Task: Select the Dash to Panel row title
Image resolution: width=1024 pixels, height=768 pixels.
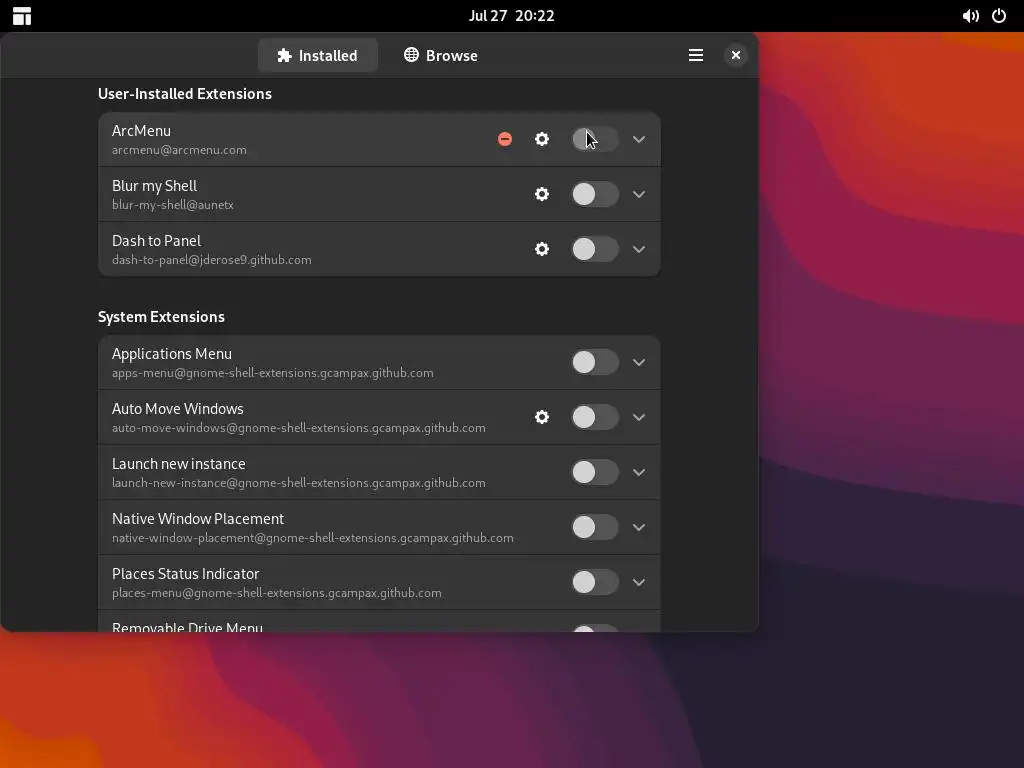Action: tap(157, 241)
